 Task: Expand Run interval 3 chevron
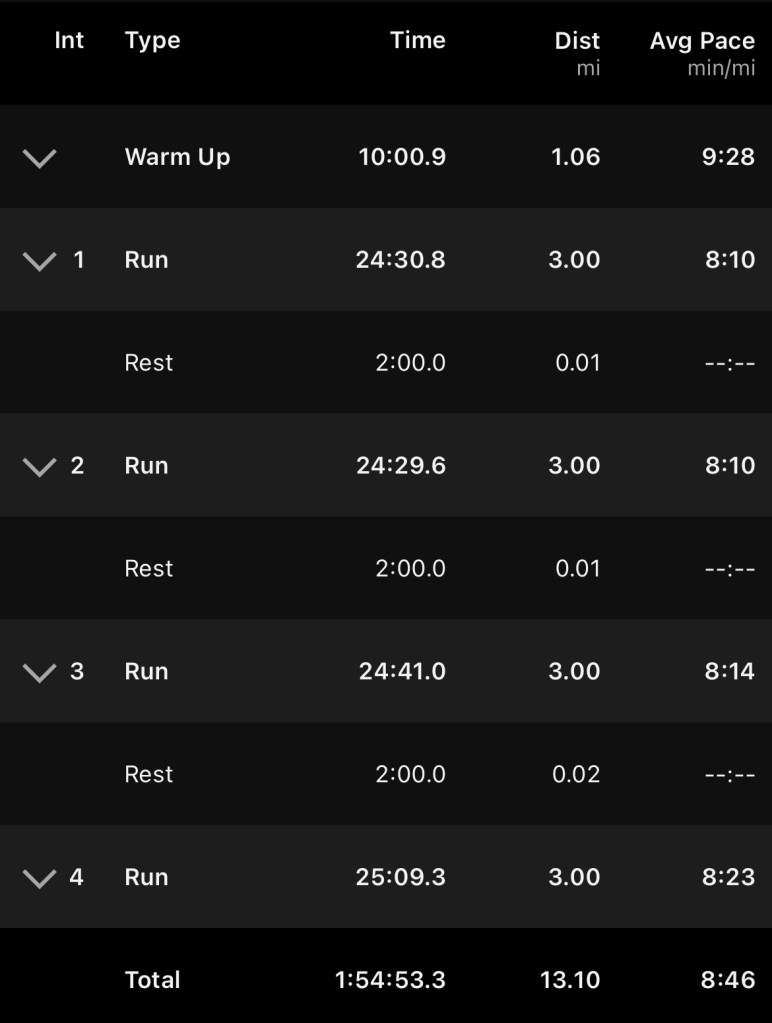pos(39,673)
